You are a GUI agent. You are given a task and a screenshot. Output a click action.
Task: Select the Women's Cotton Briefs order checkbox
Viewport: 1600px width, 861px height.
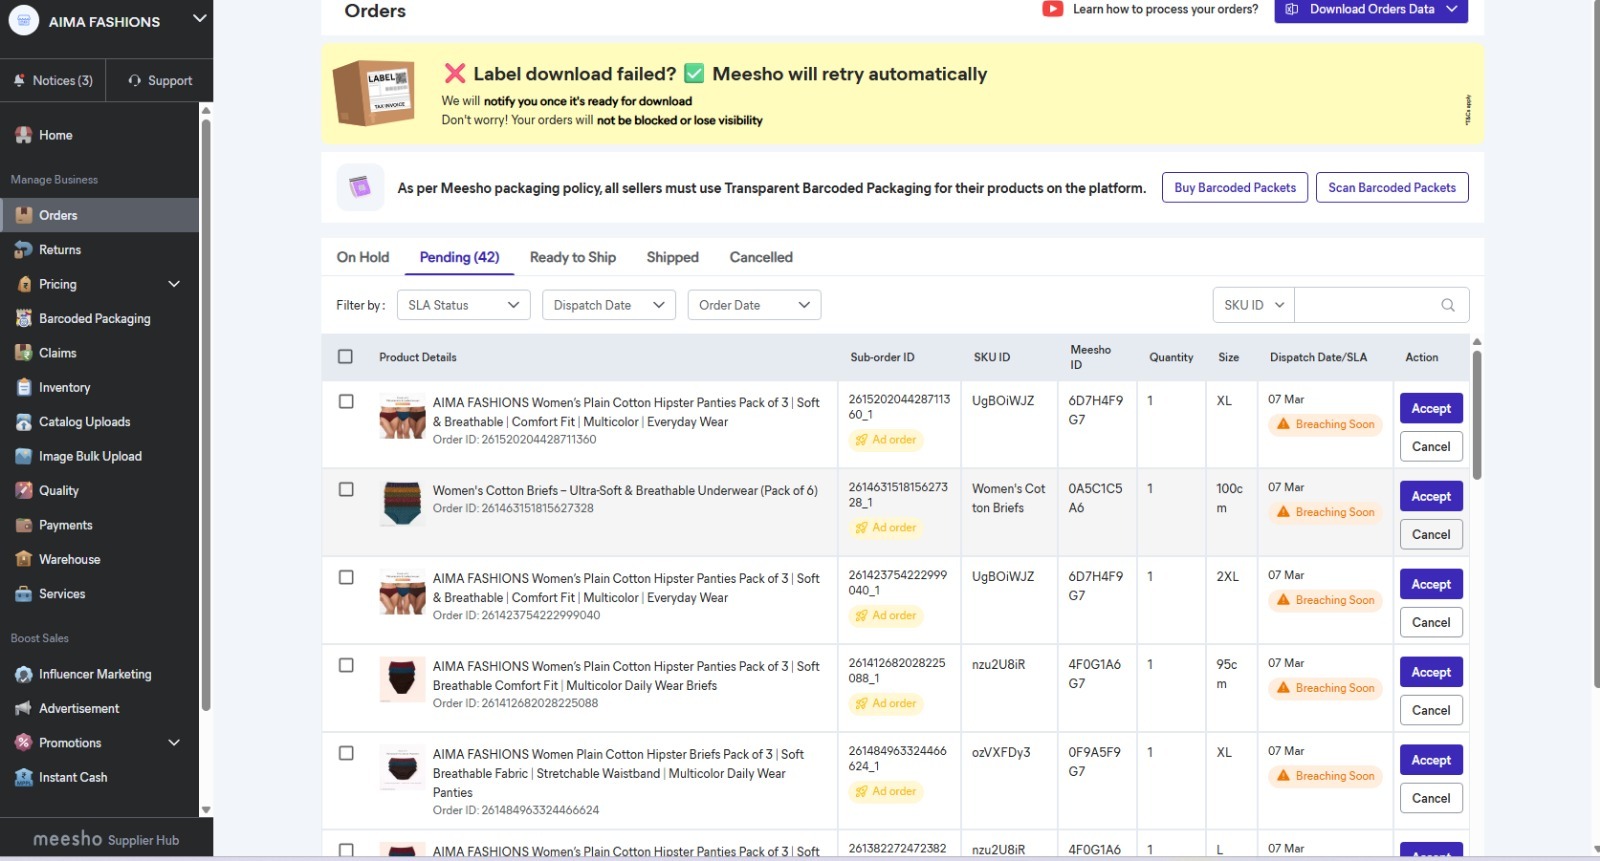[x=346, y=490]
